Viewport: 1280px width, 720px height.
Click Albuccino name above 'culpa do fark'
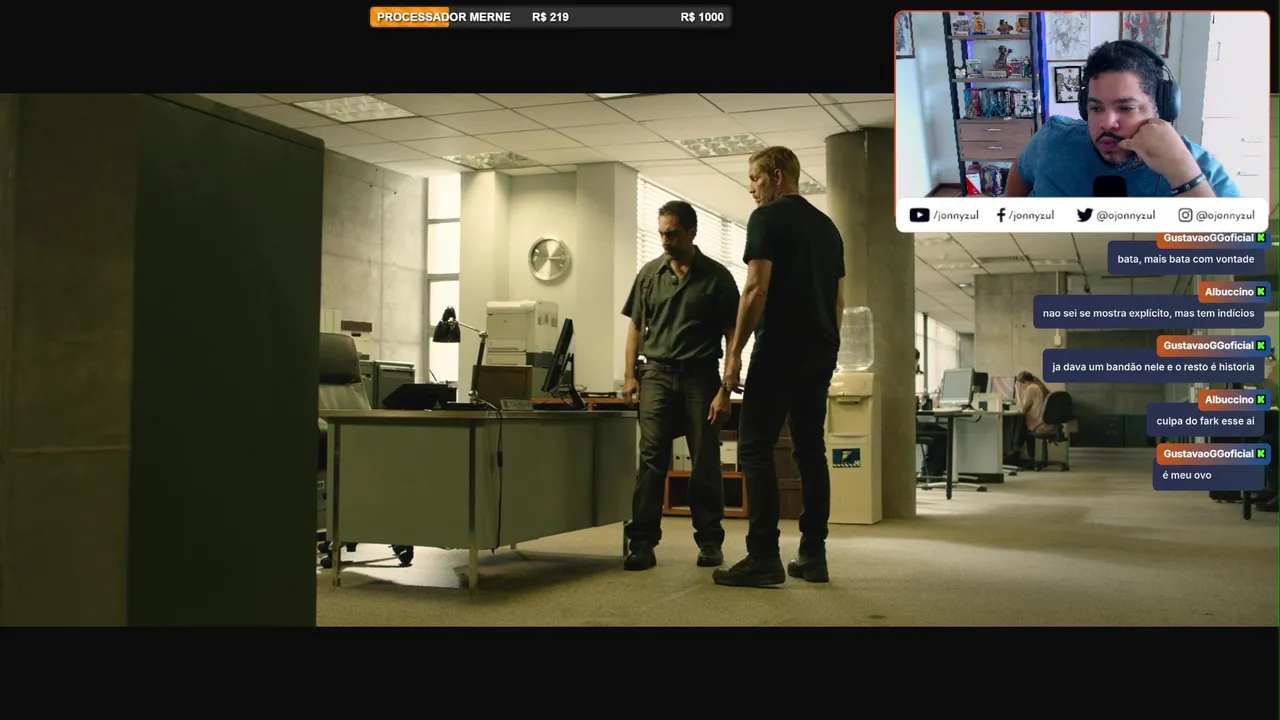1229,400
